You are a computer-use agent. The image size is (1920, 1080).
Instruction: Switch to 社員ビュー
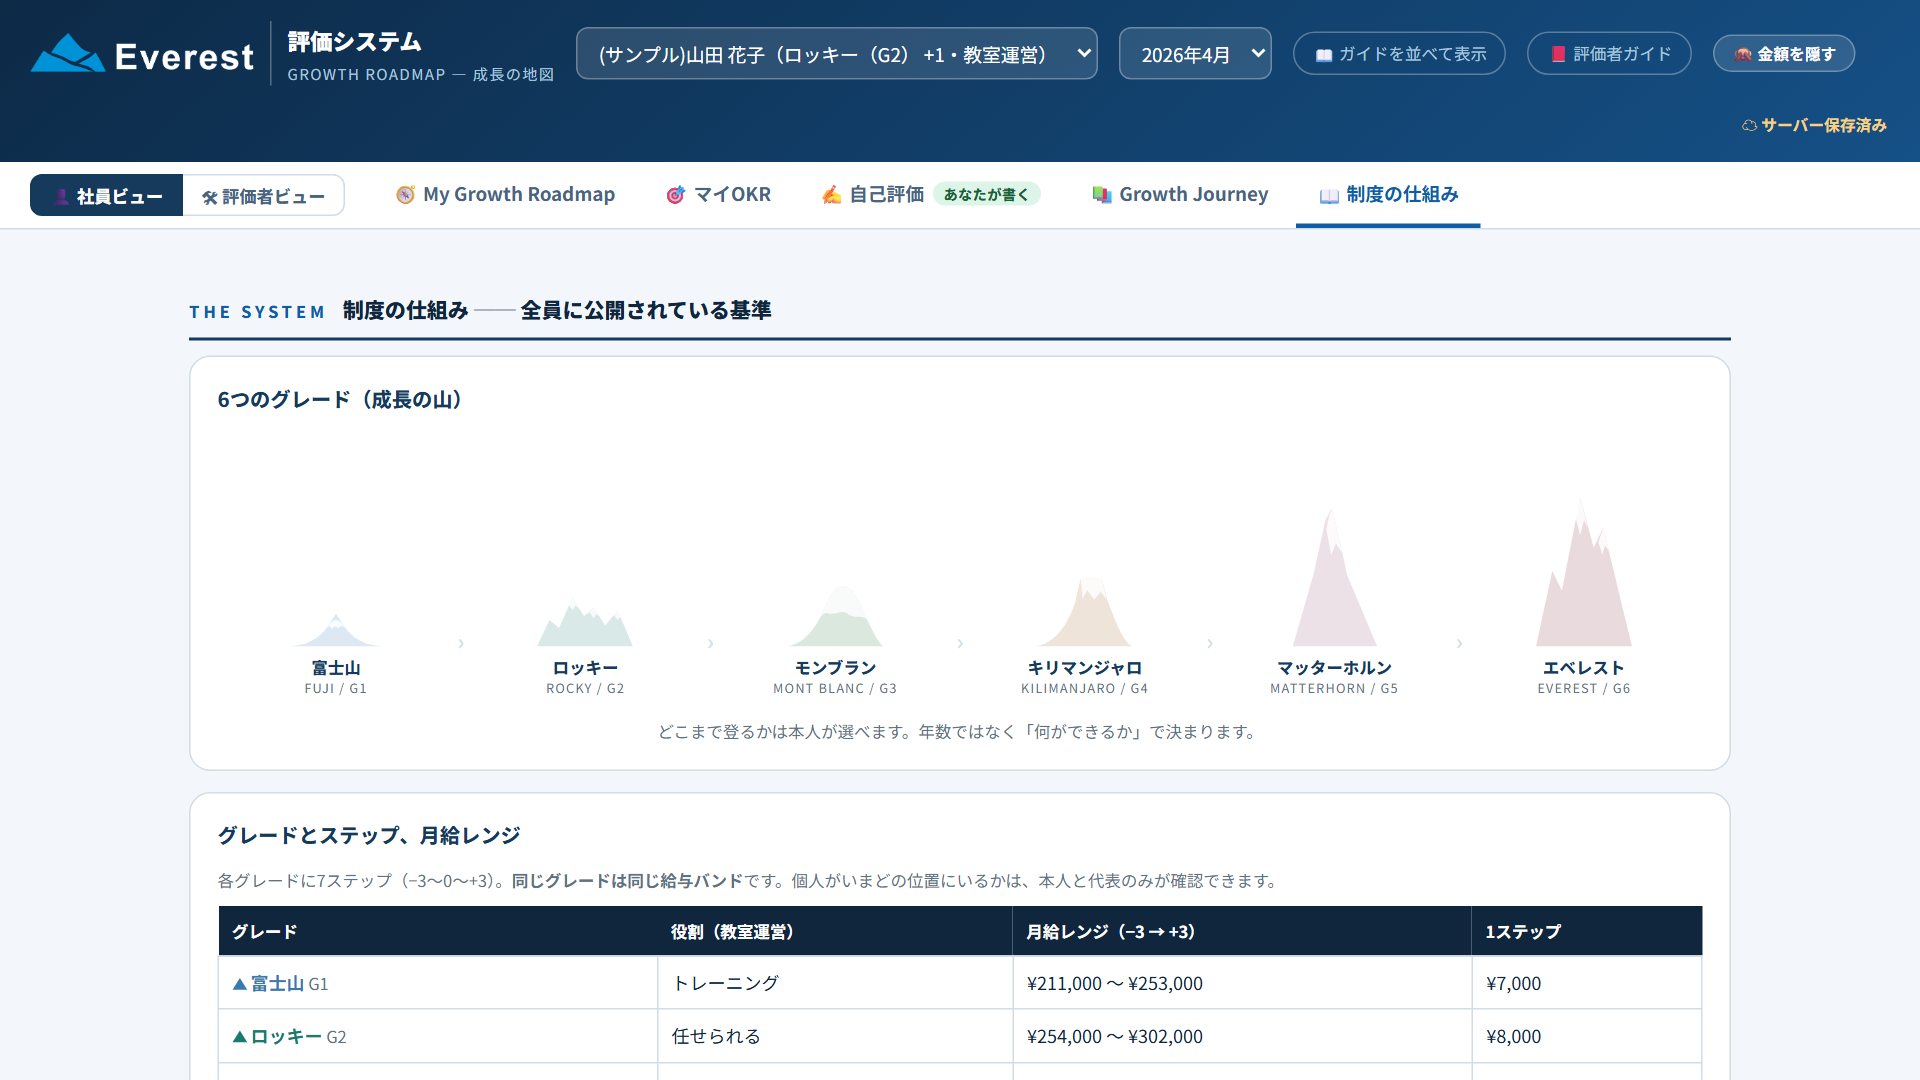(x=106, y=196)
